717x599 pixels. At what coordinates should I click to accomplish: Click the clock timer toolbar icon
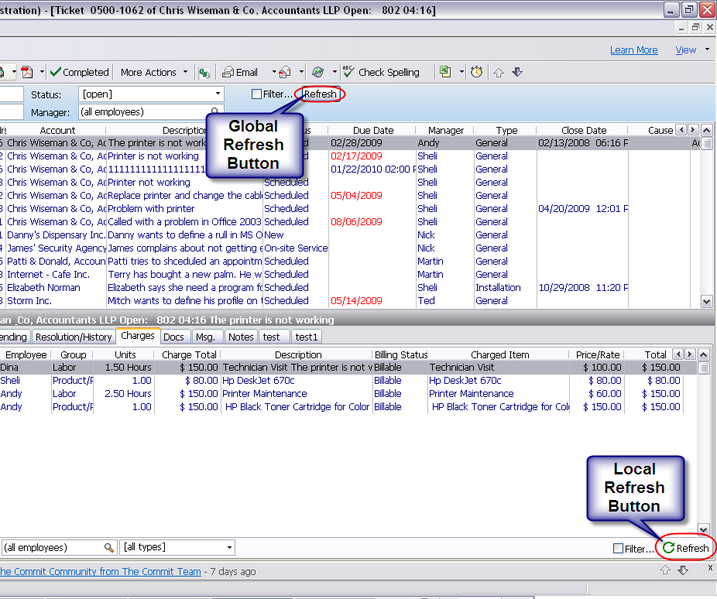coord(477,72)
